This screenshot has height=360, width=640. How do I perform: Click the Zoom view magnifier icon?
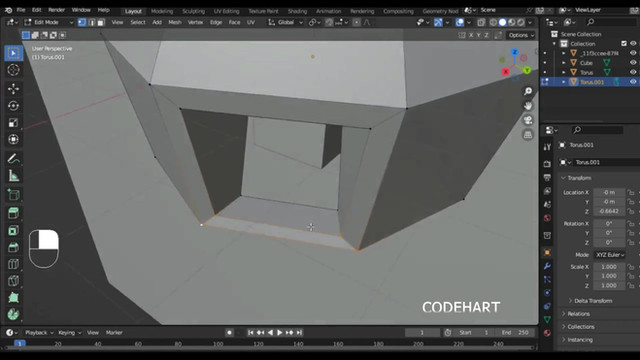click(528, 91)
